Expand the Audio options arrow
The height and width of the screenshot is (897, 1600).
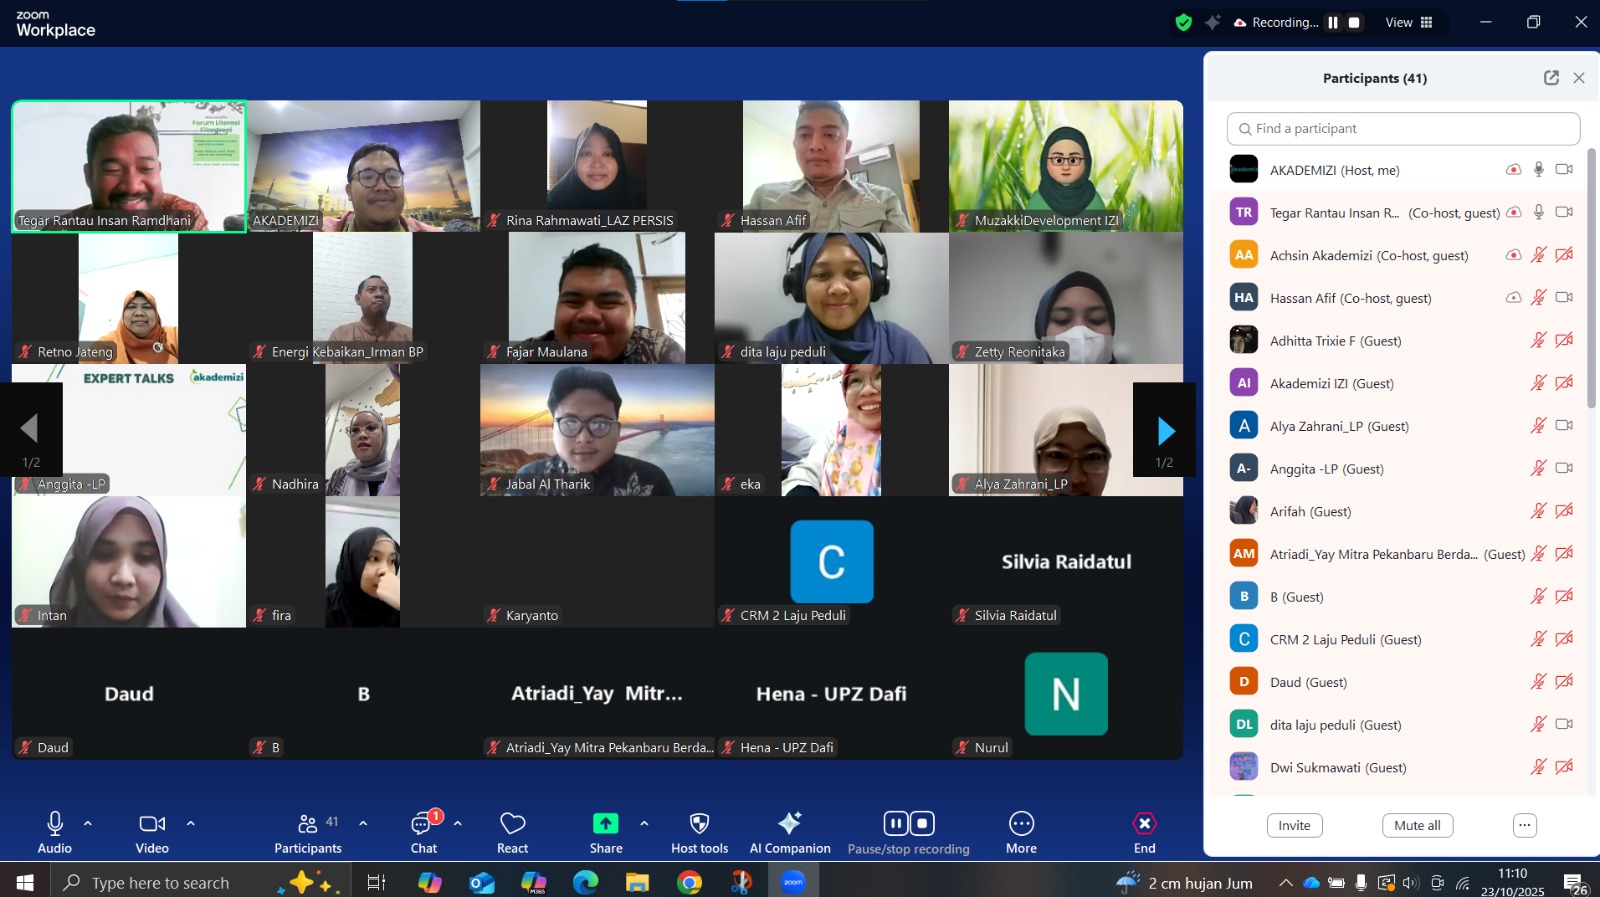(88, 823)
